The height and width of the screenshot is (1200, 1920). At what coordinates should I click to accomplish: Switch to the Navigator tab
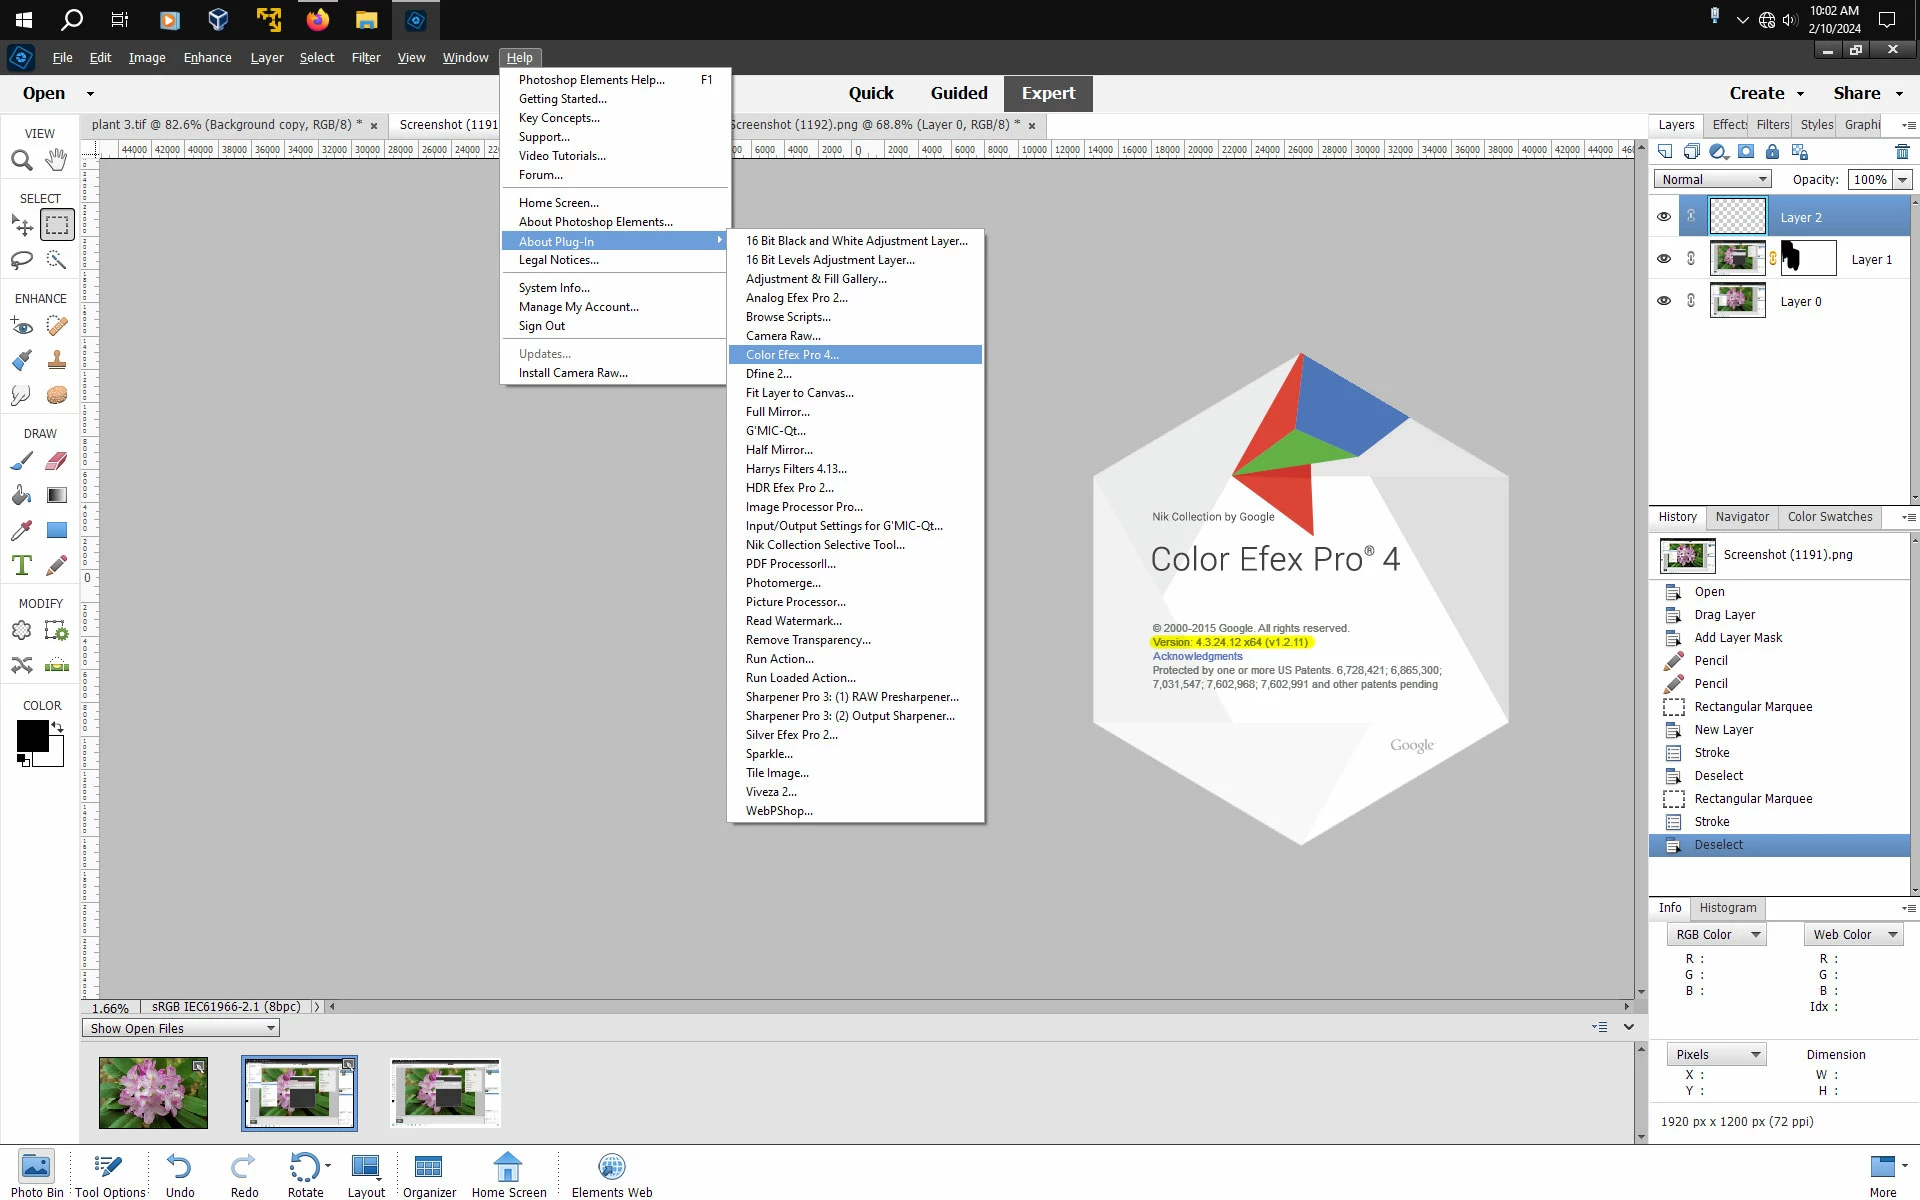tap(1742, 517)
